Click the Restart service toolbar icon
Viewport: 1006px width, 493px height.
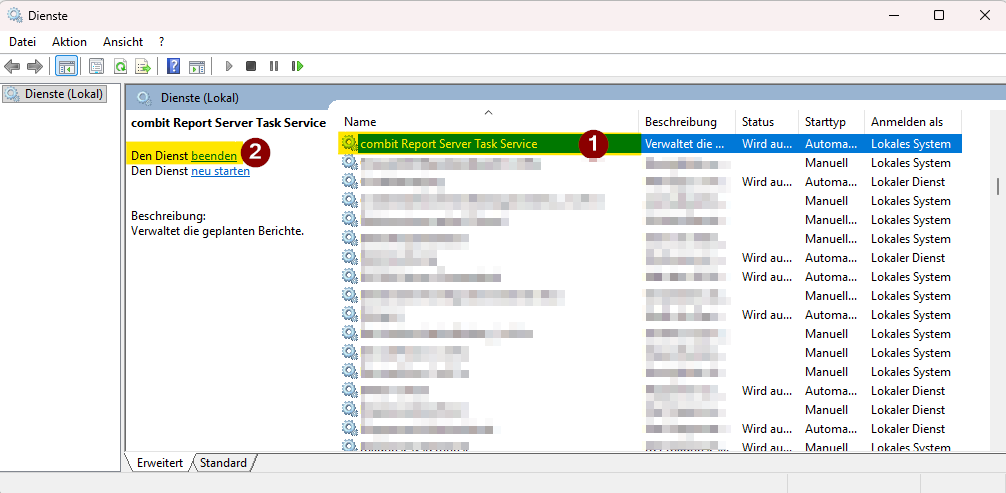pos(297,66)
